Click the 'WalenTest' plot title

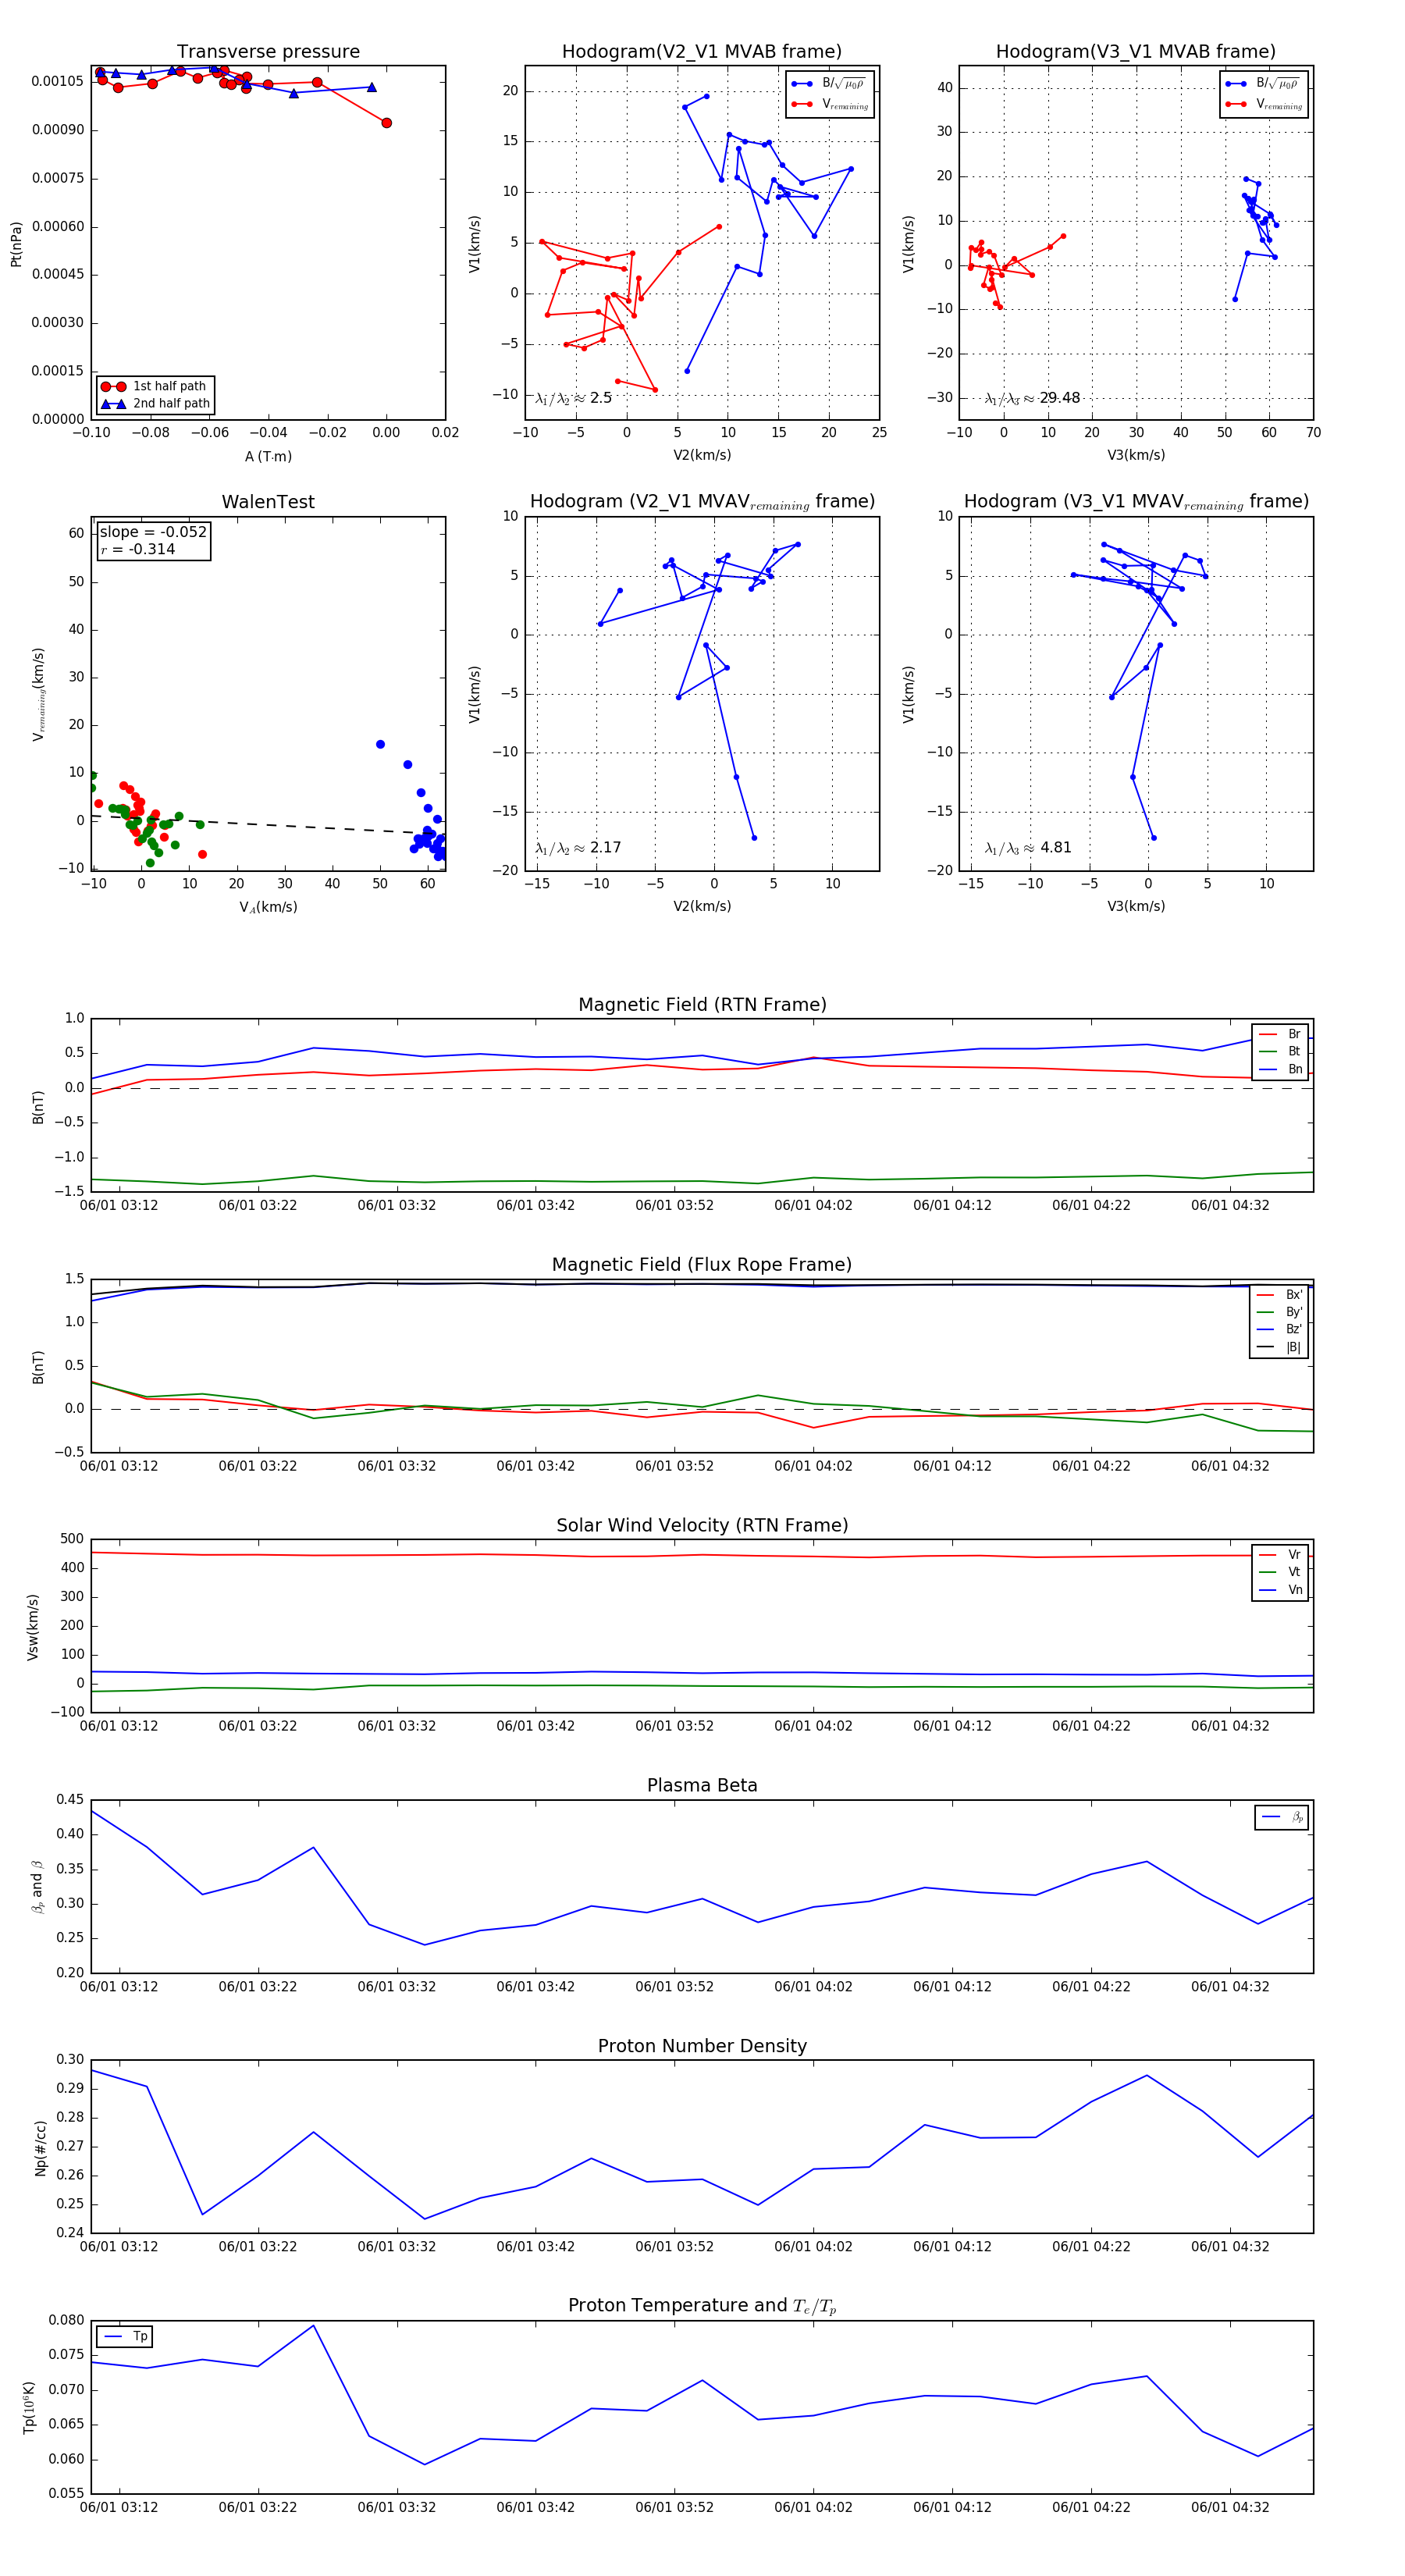point(268,502)
